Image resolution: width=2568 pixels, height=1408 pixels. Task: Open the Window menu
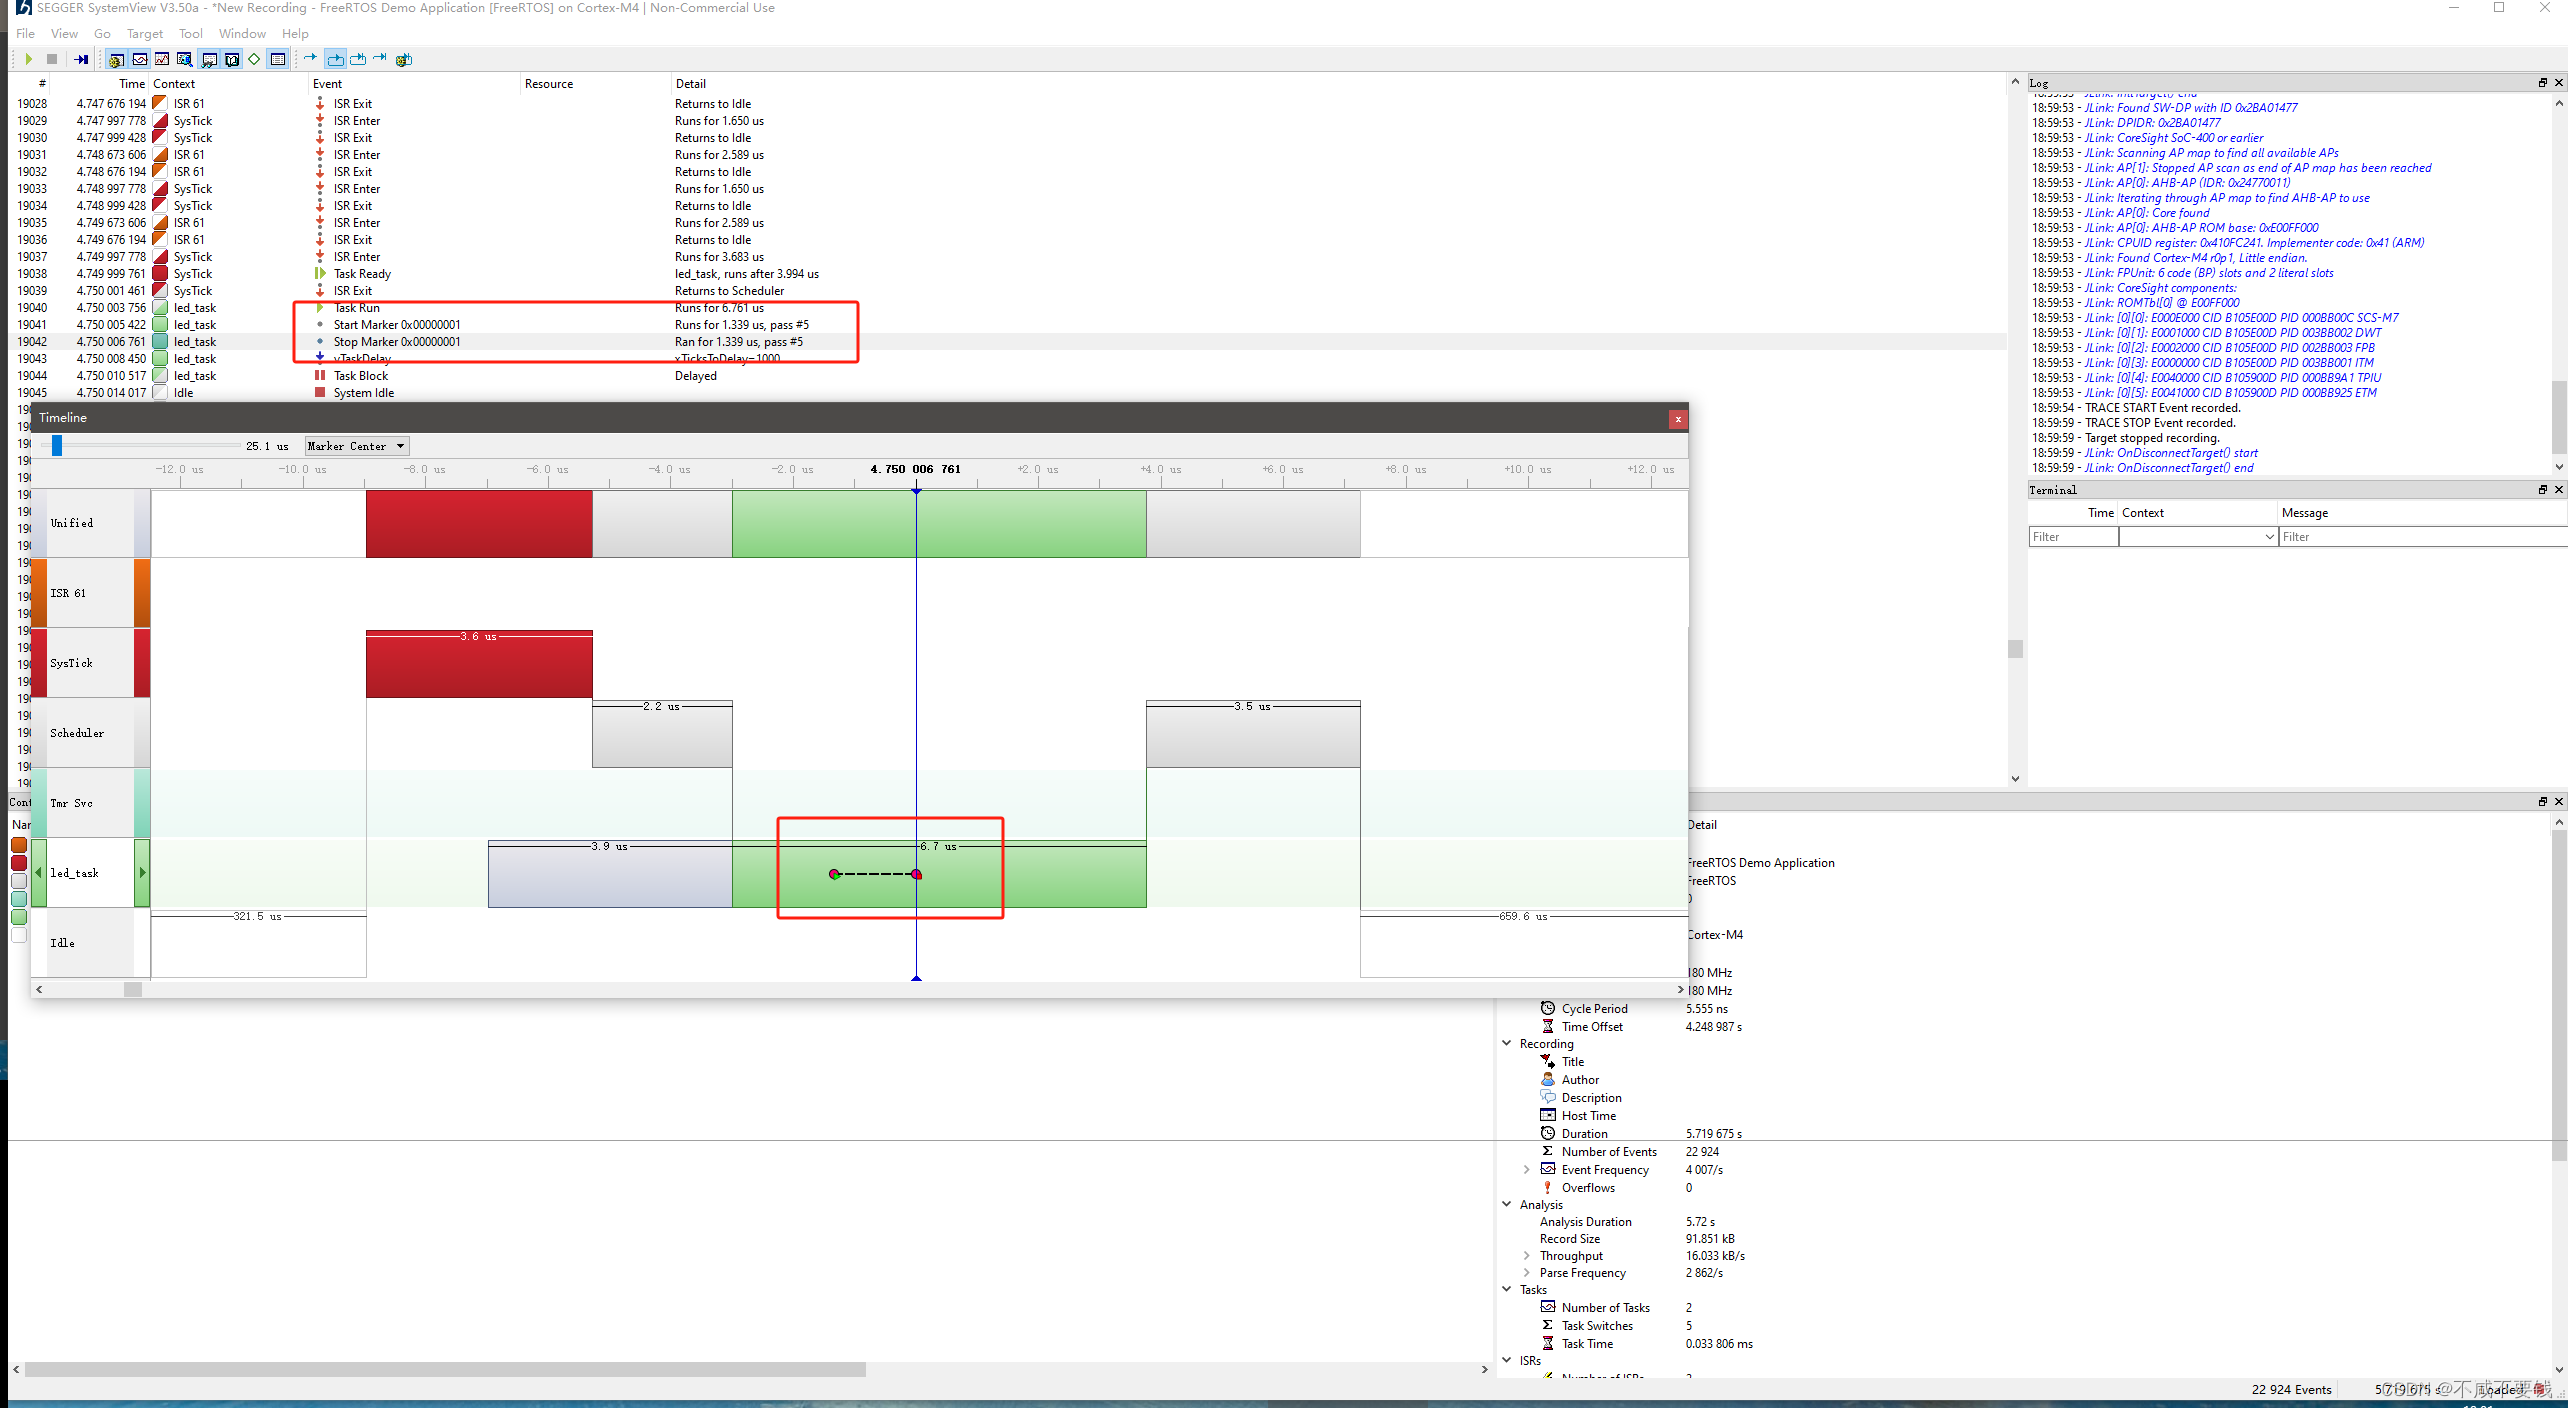click(242, 33)
